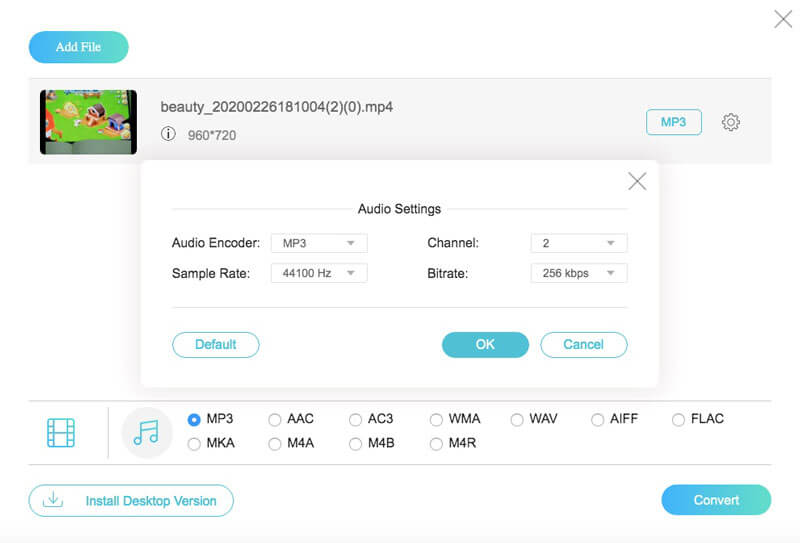The height and width of the screenshot is (543, 800).
Task: Click the Audio Encoder: label
Action: point(216,243)
